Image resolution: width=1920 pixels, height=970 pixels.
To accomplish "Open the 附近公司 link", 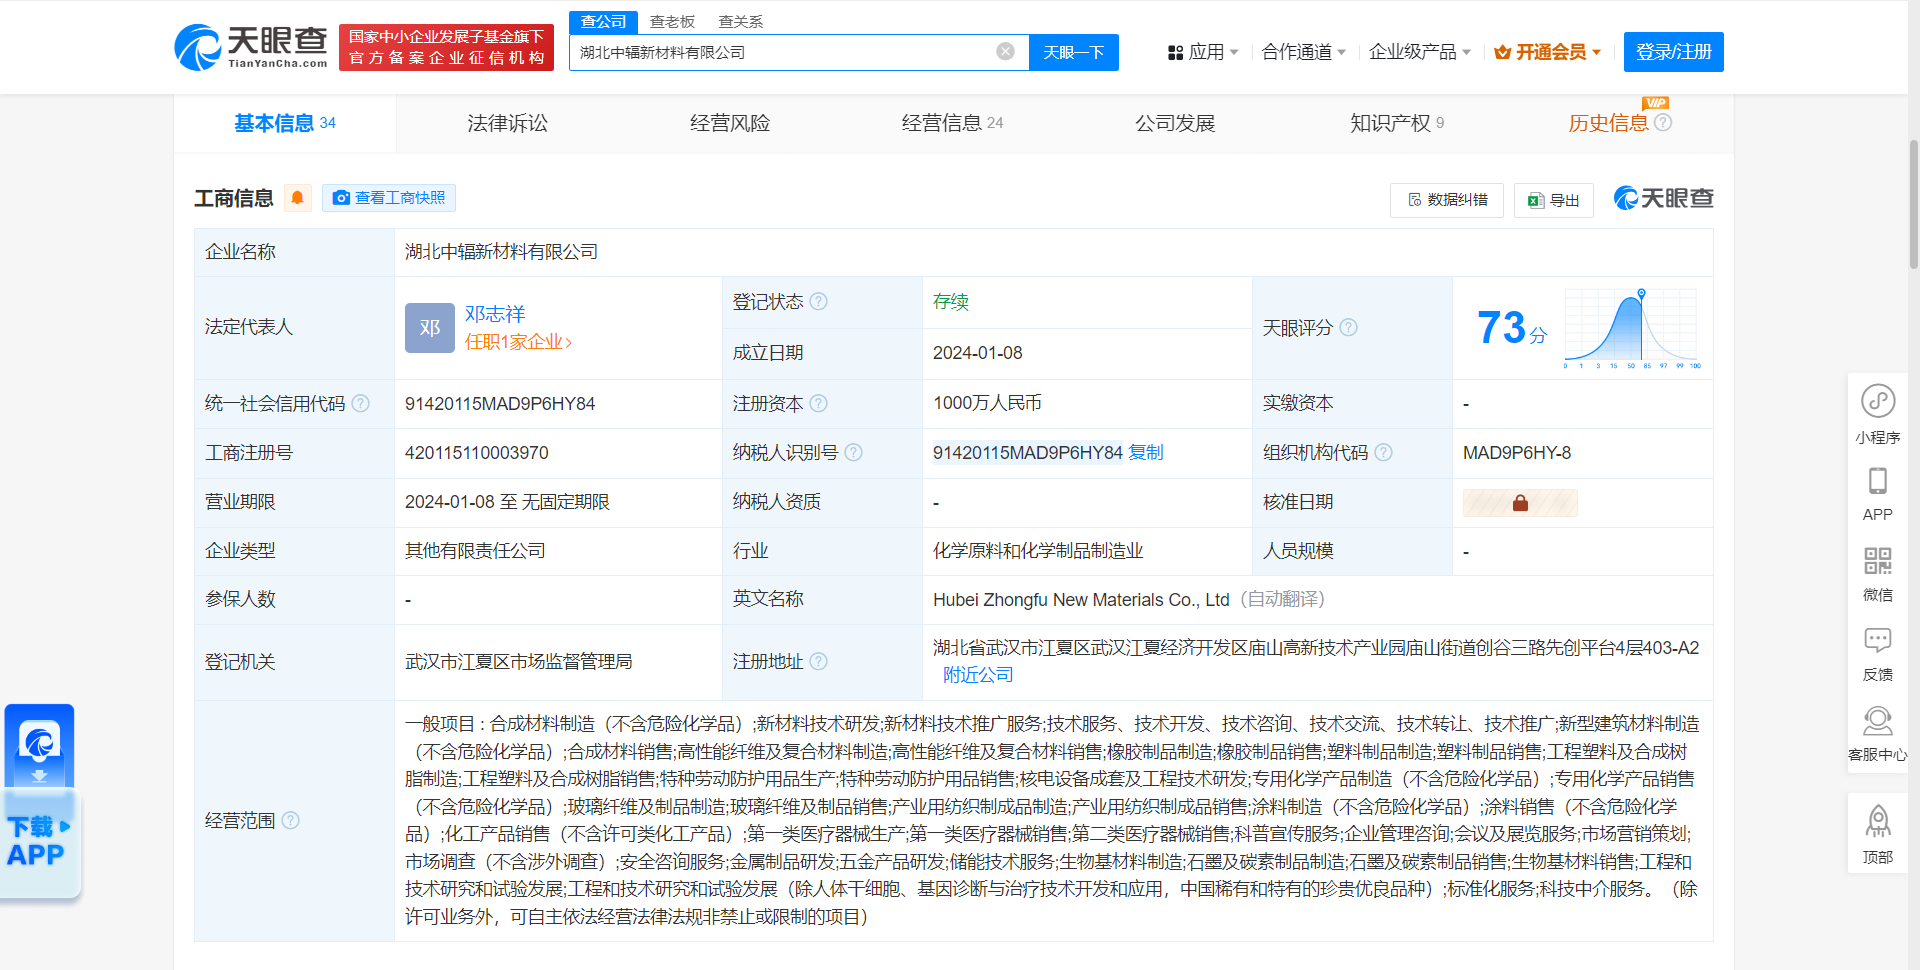I will pyautogui.click(x=978, y=675).
